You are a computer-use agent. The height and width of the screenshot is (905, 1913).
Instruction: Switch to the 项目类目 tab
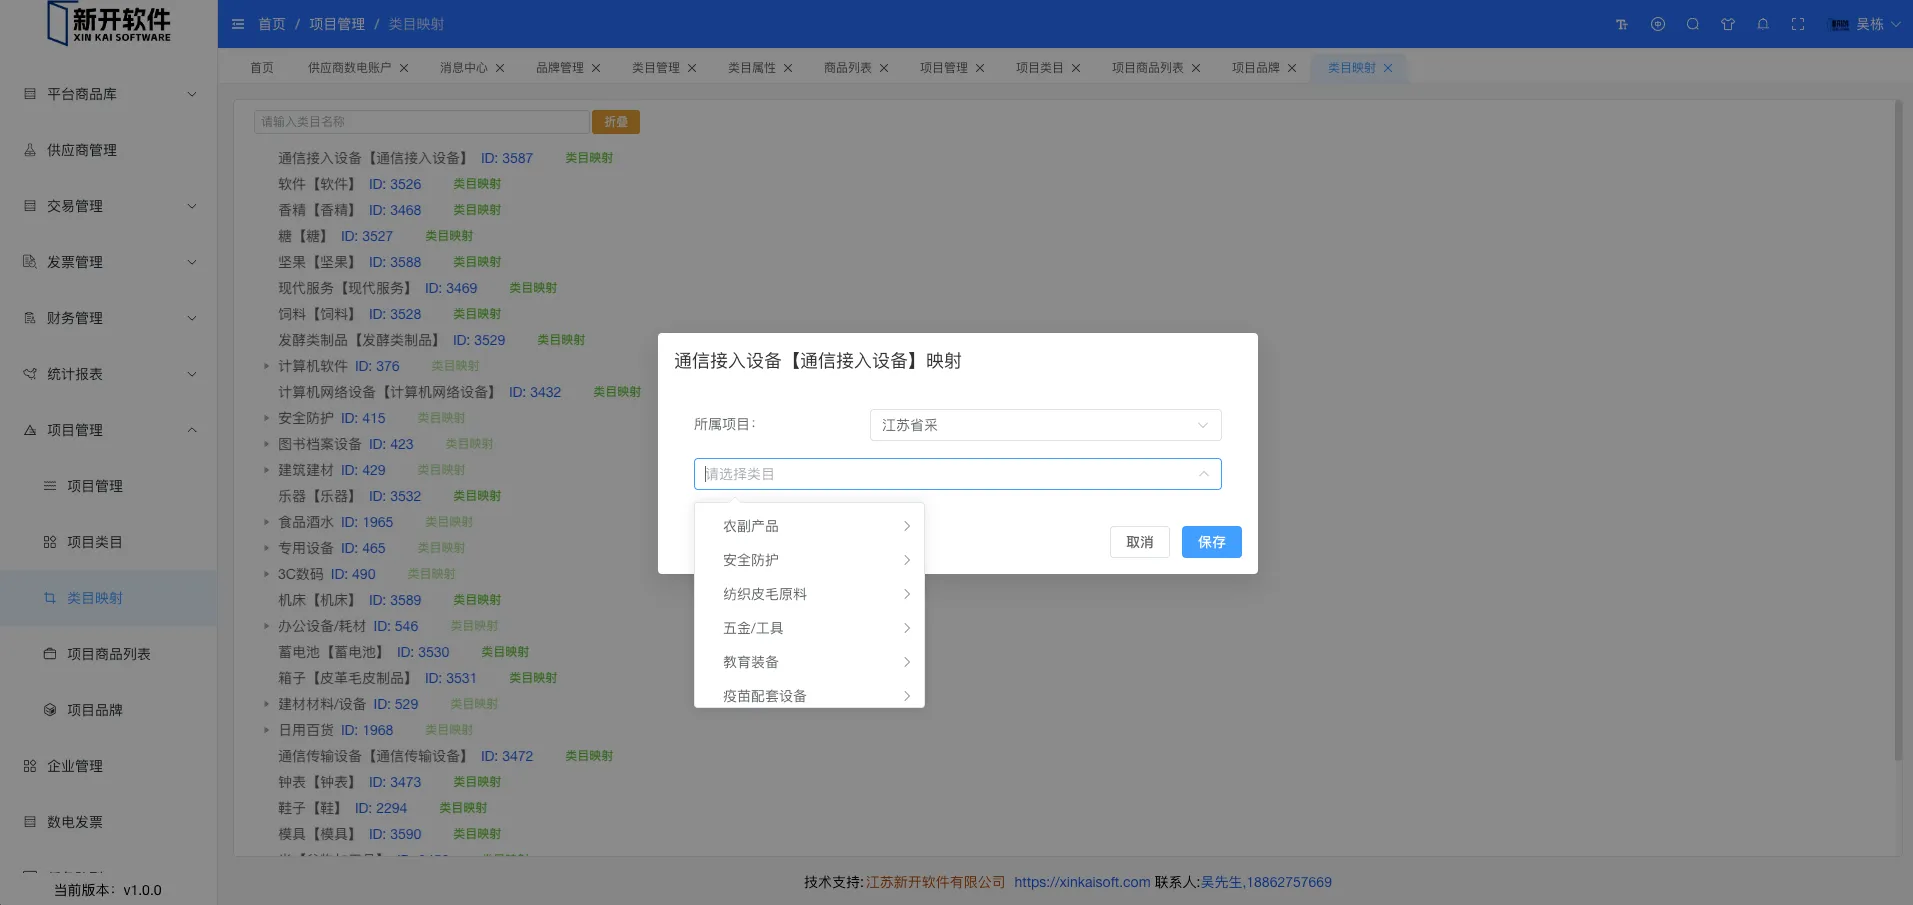[x=1039, y=68]
